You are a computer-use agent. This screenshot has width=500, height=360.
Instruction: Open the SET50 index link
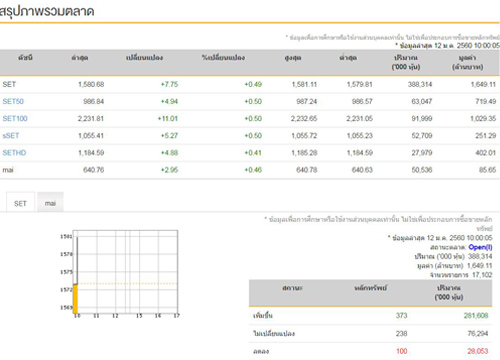coord(13,101)
